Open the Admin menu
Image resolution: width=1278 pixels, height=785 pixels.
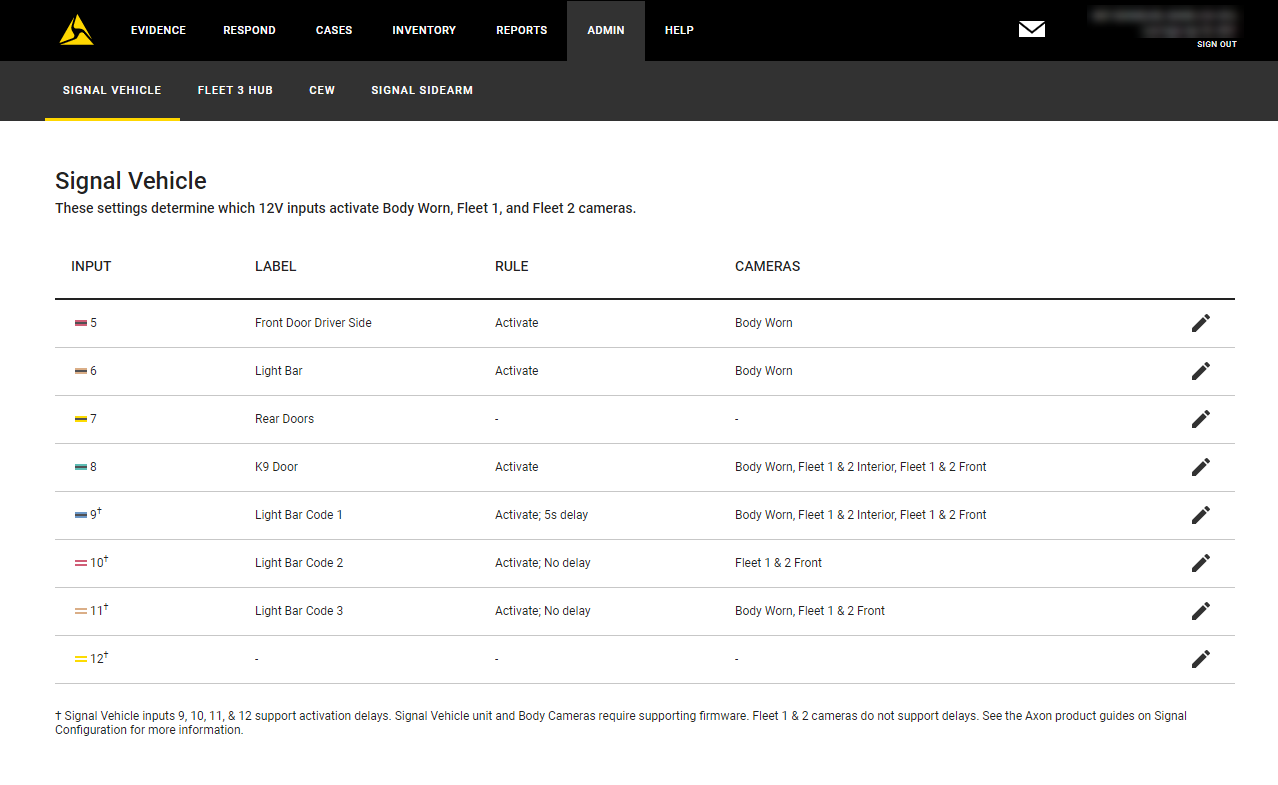coord(606,30)
